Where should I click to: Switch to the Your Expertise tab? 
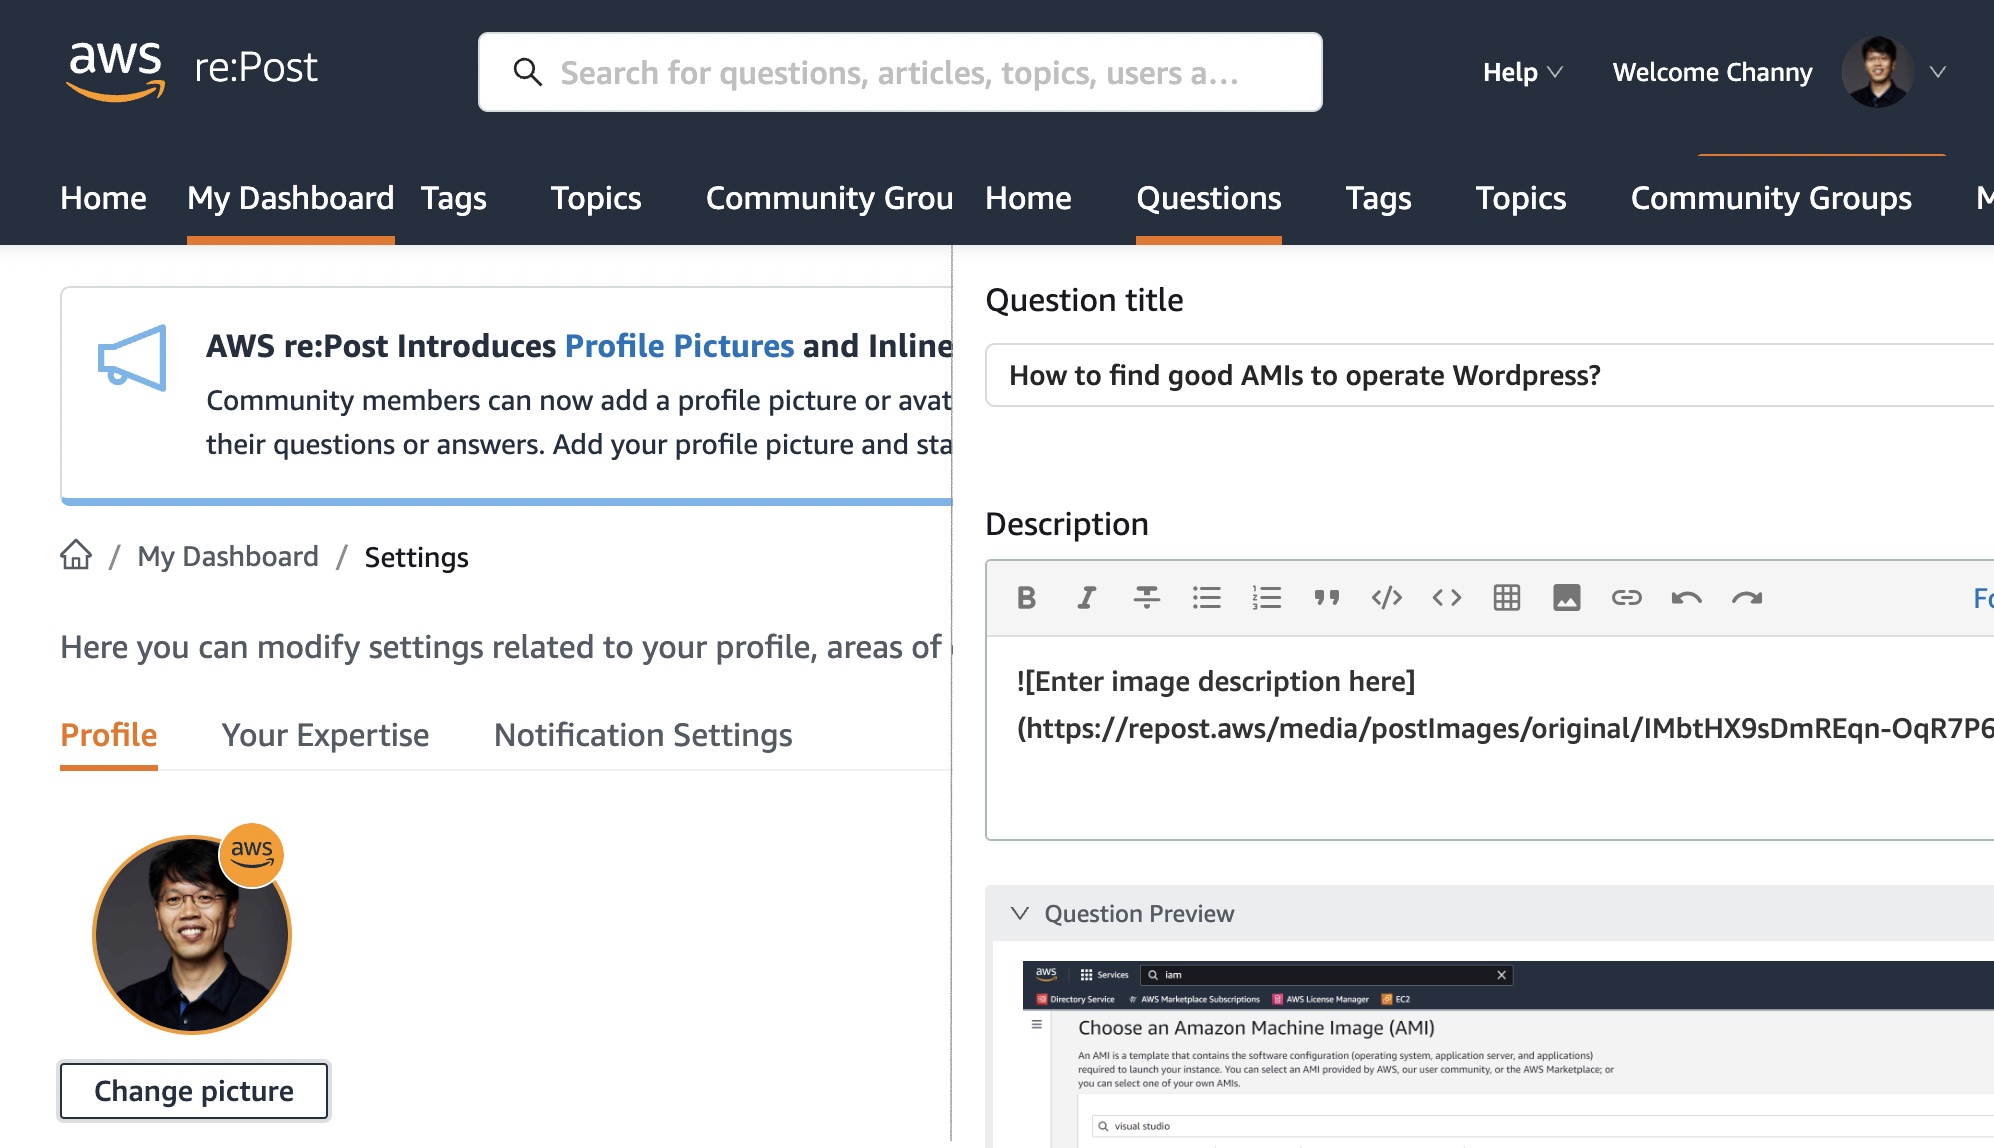(325, 734)
